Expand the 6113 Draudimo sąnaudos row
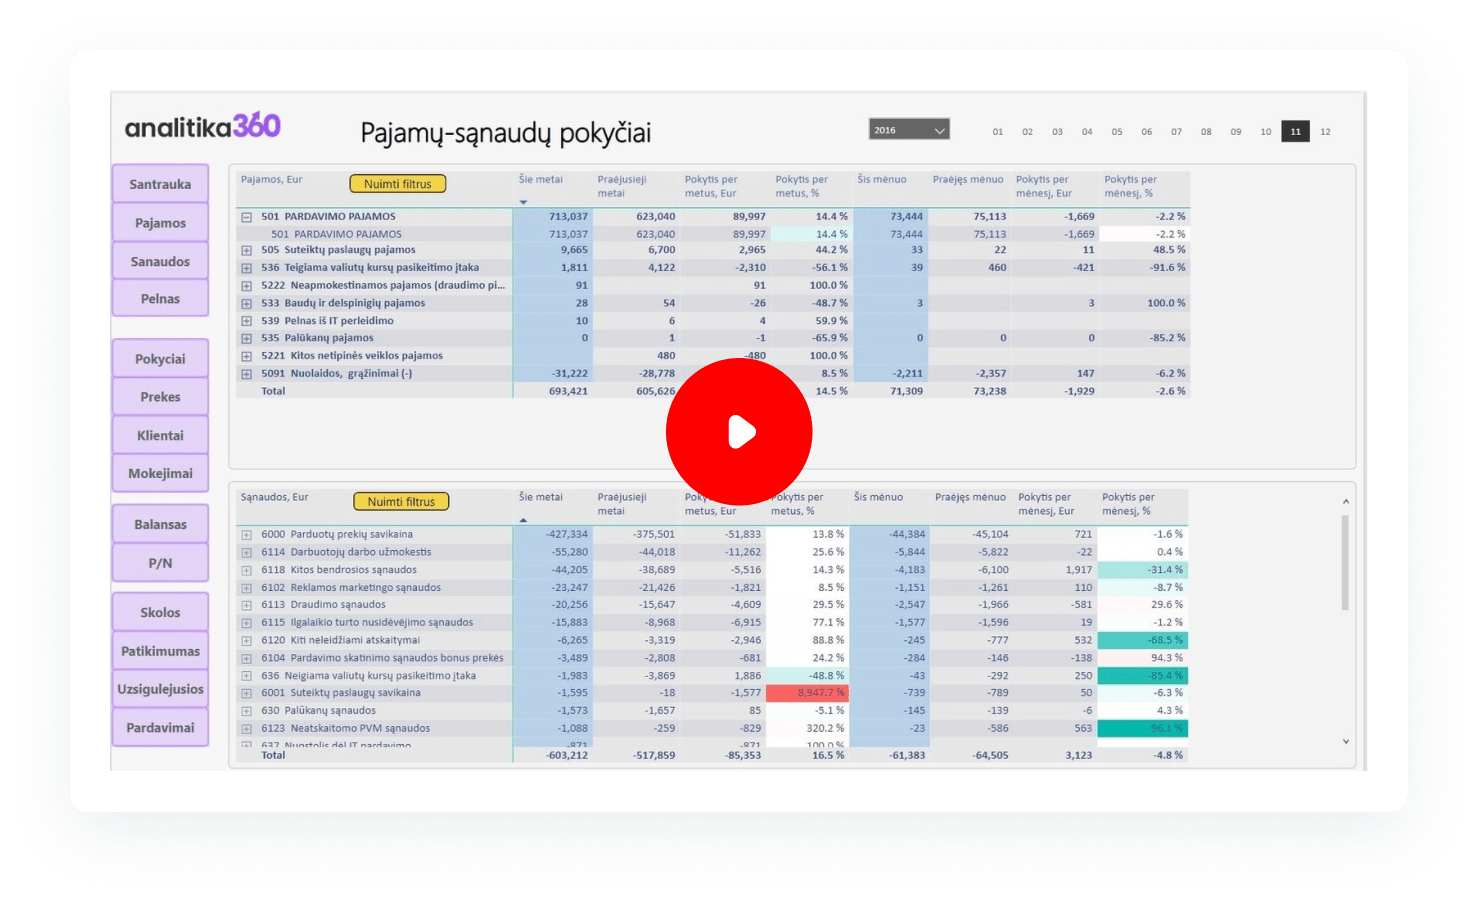 246,605
